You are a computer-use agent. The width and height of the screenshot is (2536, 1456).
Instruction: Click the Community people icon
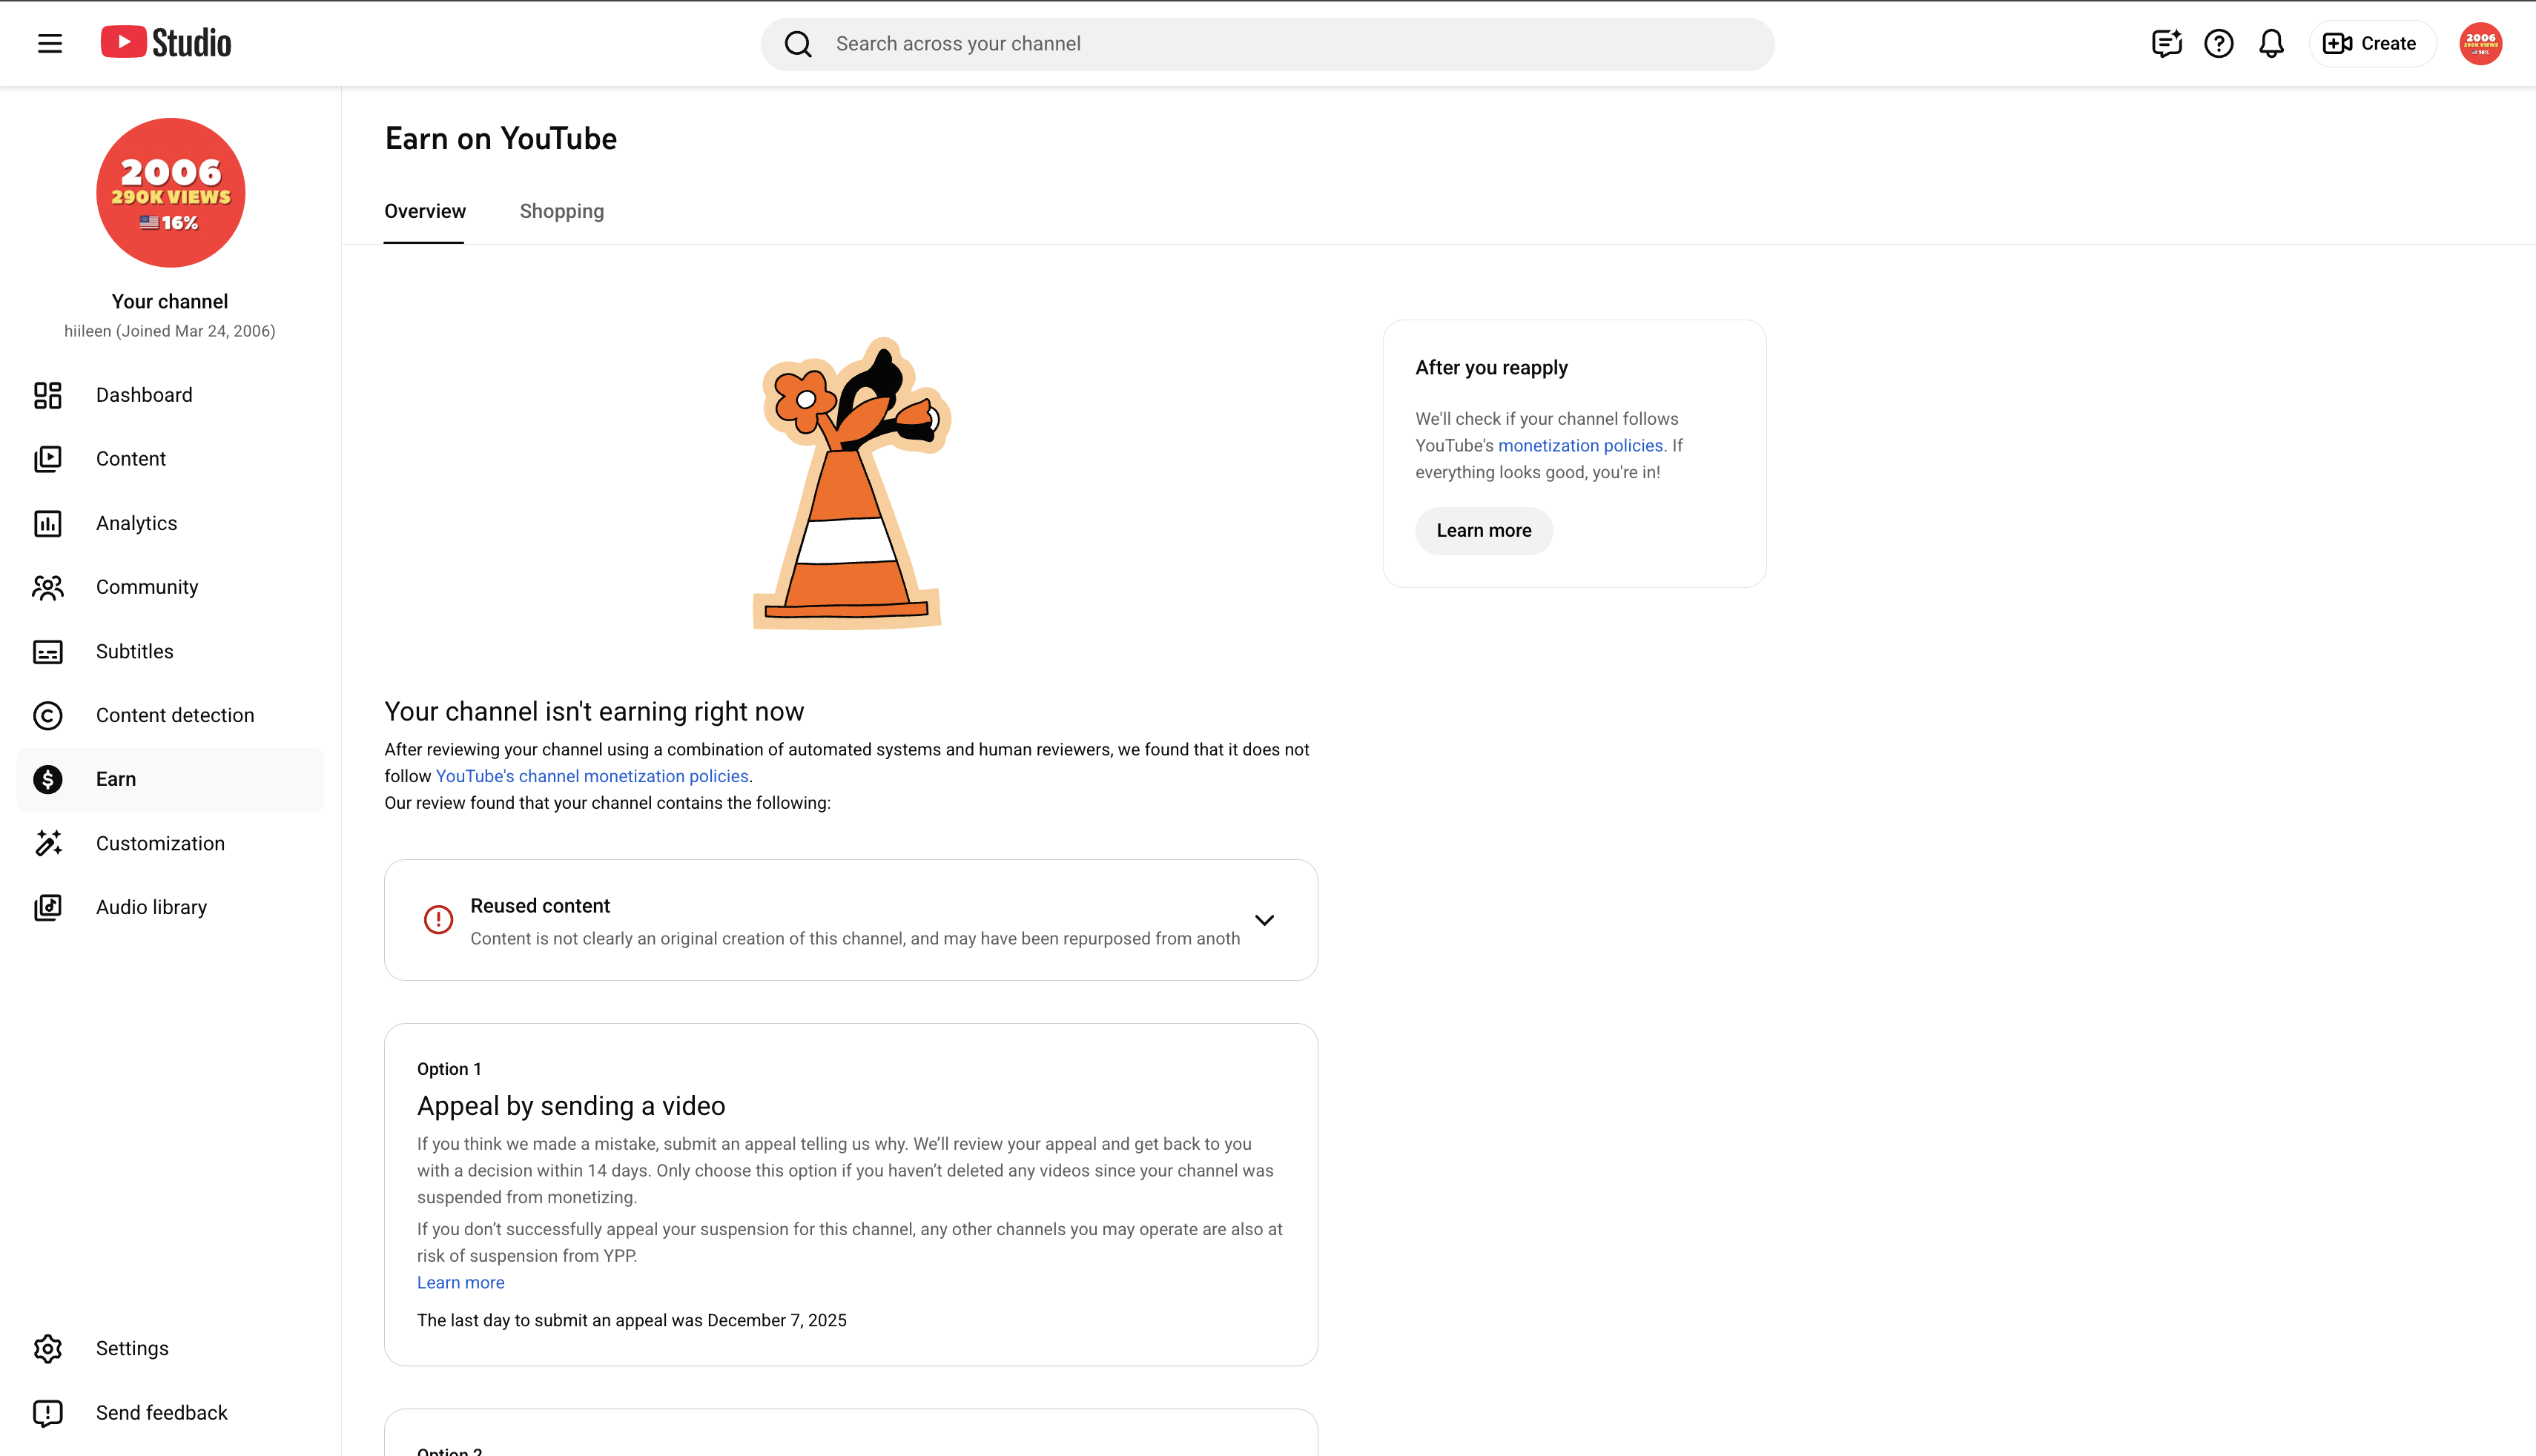[48, 587]
